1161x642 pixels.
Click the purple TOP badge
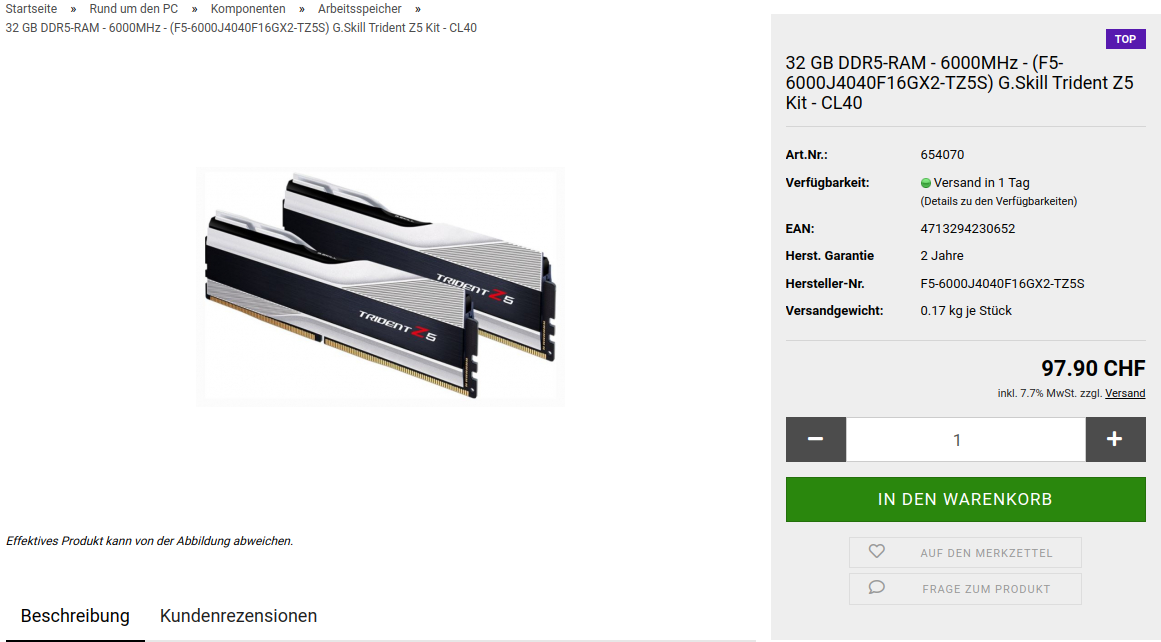click(1125, 39)
